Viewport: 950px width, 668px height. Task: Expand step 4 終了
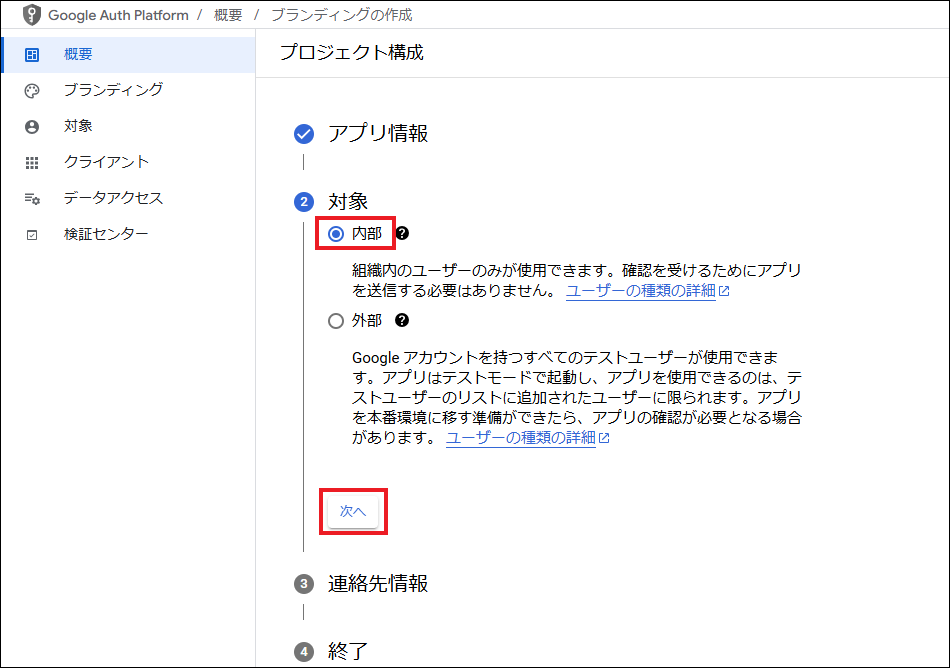pyautogui.click(x=348, y=652)
